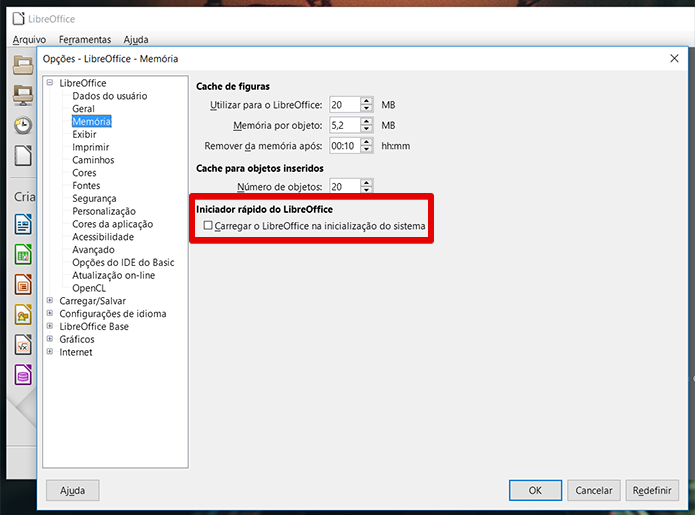Select Caminhos in options tree

(93, 160)
